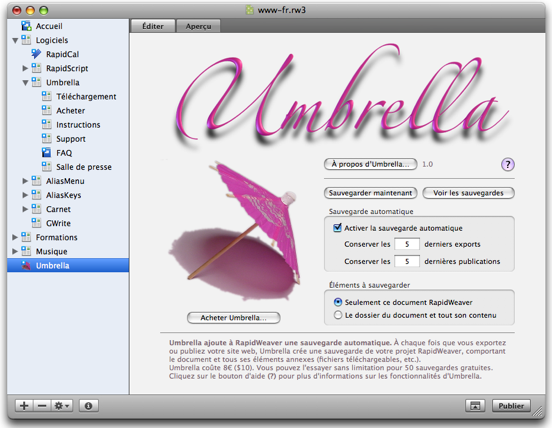552x428 pixels.
Task: Click the RapidScript page icon
Action: coord(37,68)
